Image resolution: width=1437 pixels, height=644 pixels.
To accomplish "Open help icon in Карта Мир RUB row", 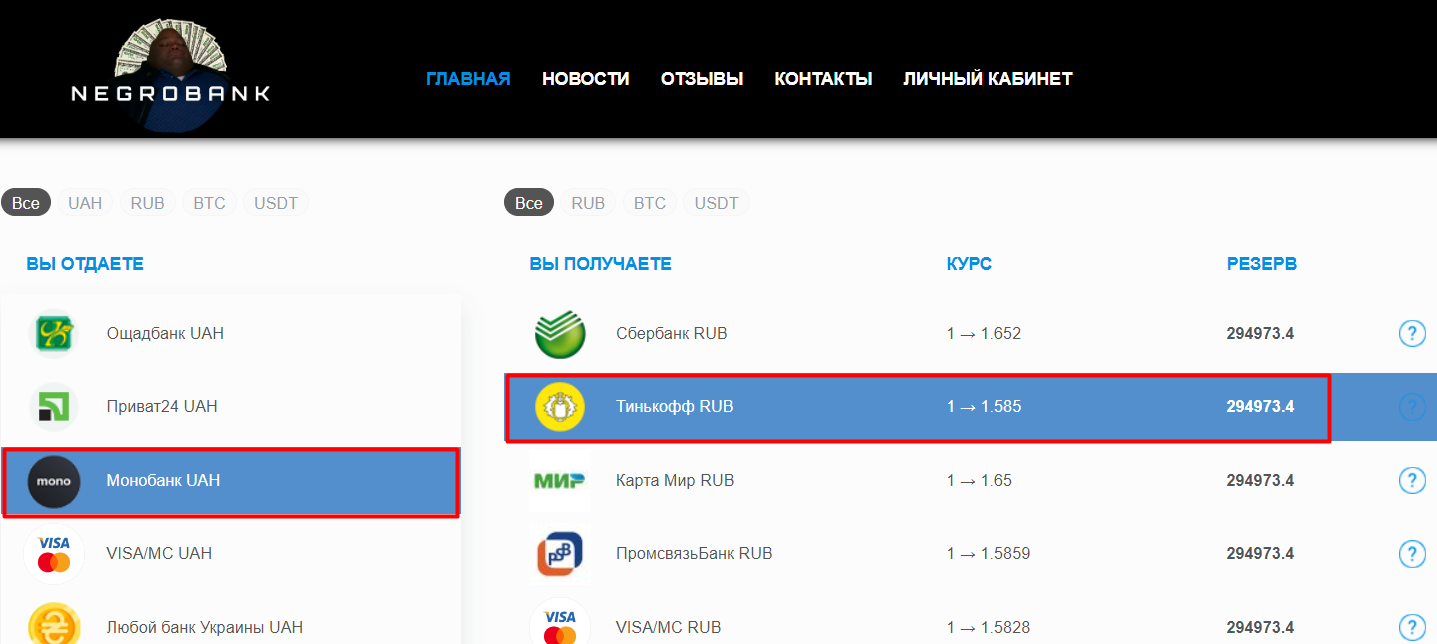I will [1411, 481].
